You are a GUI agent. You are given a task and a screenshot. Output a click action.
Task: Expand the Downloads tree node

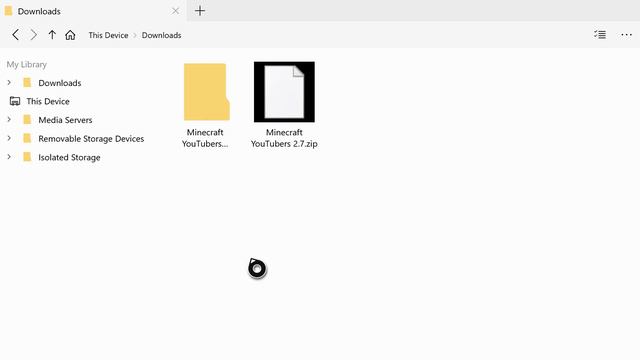coord(9,82)
